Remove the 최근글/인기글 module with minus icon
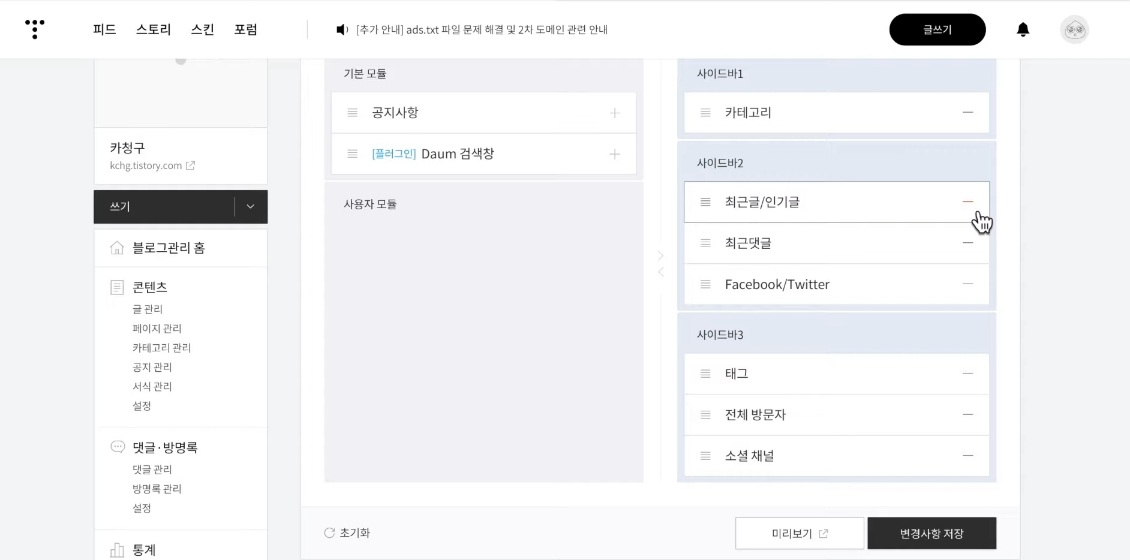 pos(968,202)
